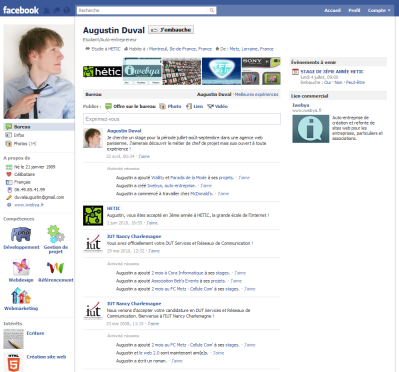This screenshot has width=399, height=372.
Task: Open Profil in top bar
Action: tap(354, 10)
